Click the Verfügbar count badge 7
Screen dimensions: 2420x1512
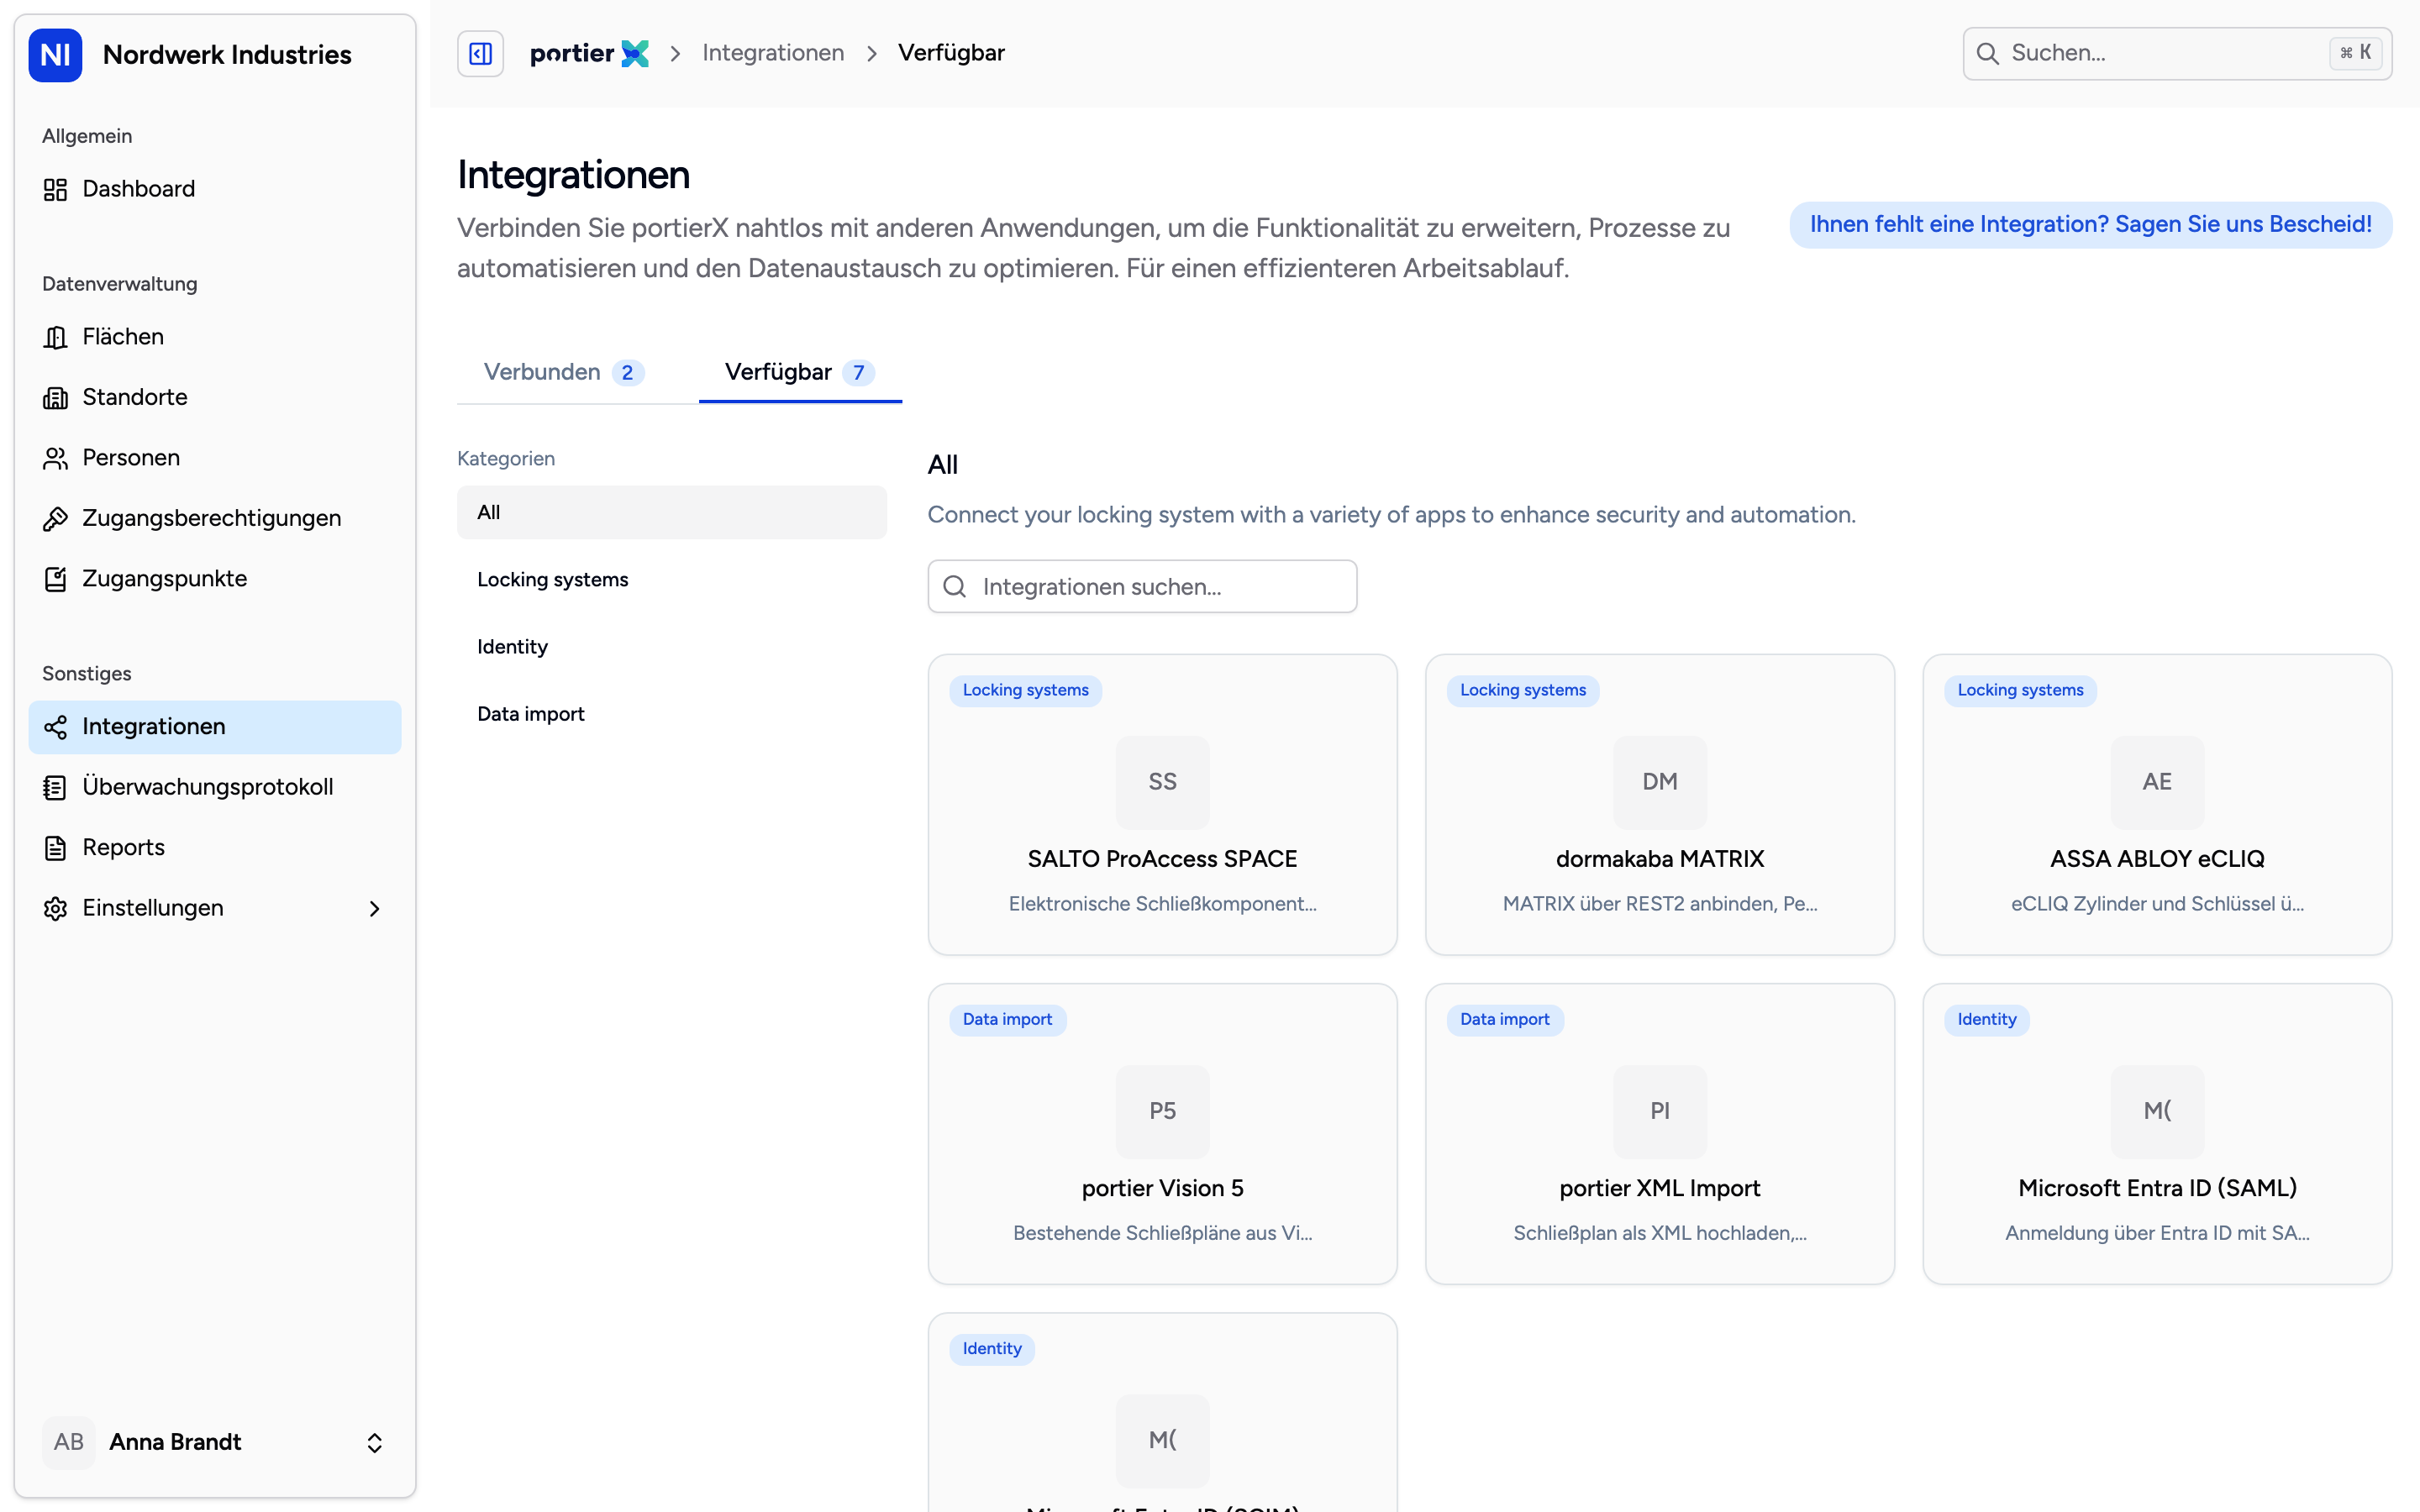[858, 373]
